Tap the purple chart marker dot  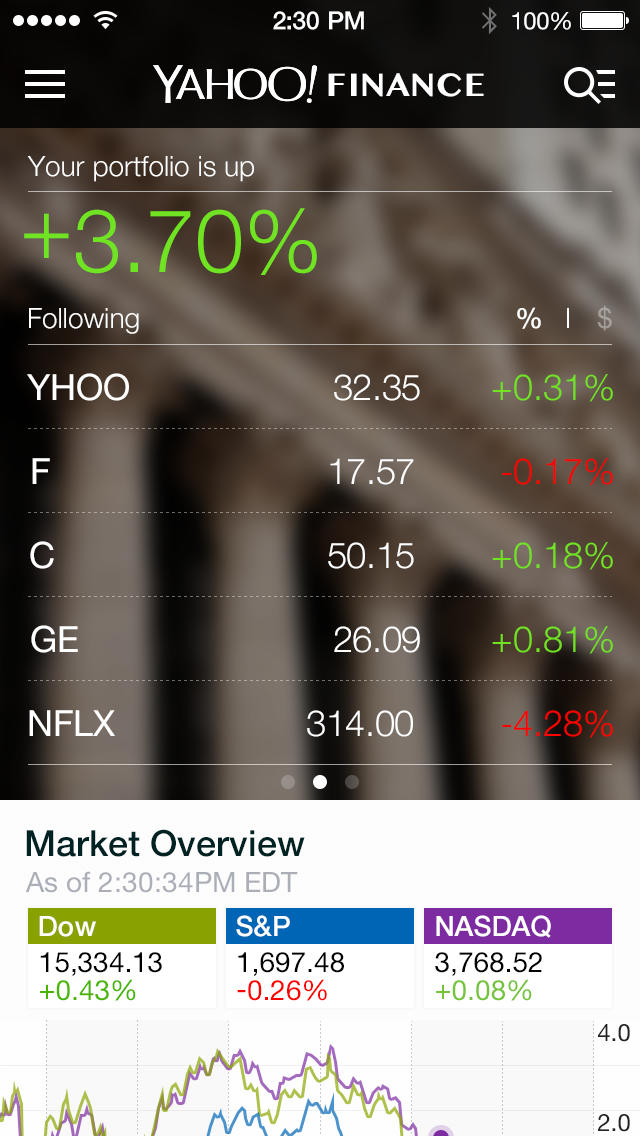click(x=440, y=1130)
